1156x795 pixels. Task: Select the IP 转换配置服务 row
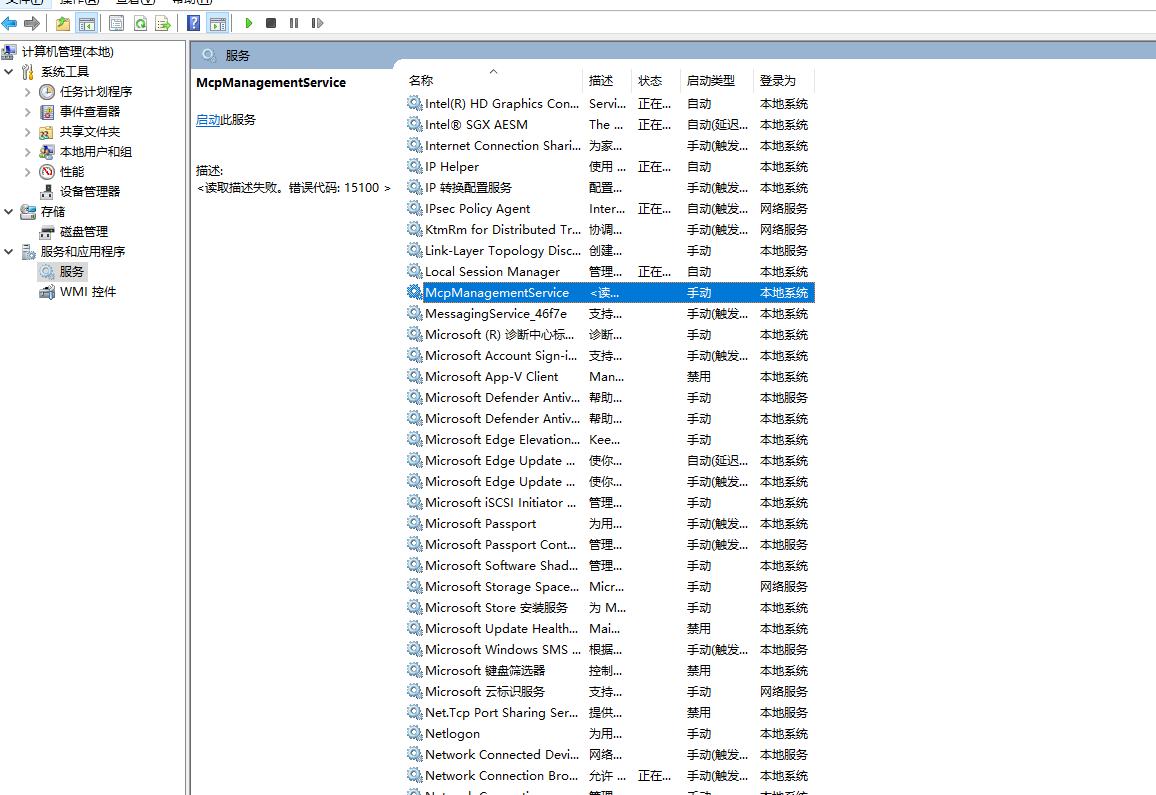point(610,188)
